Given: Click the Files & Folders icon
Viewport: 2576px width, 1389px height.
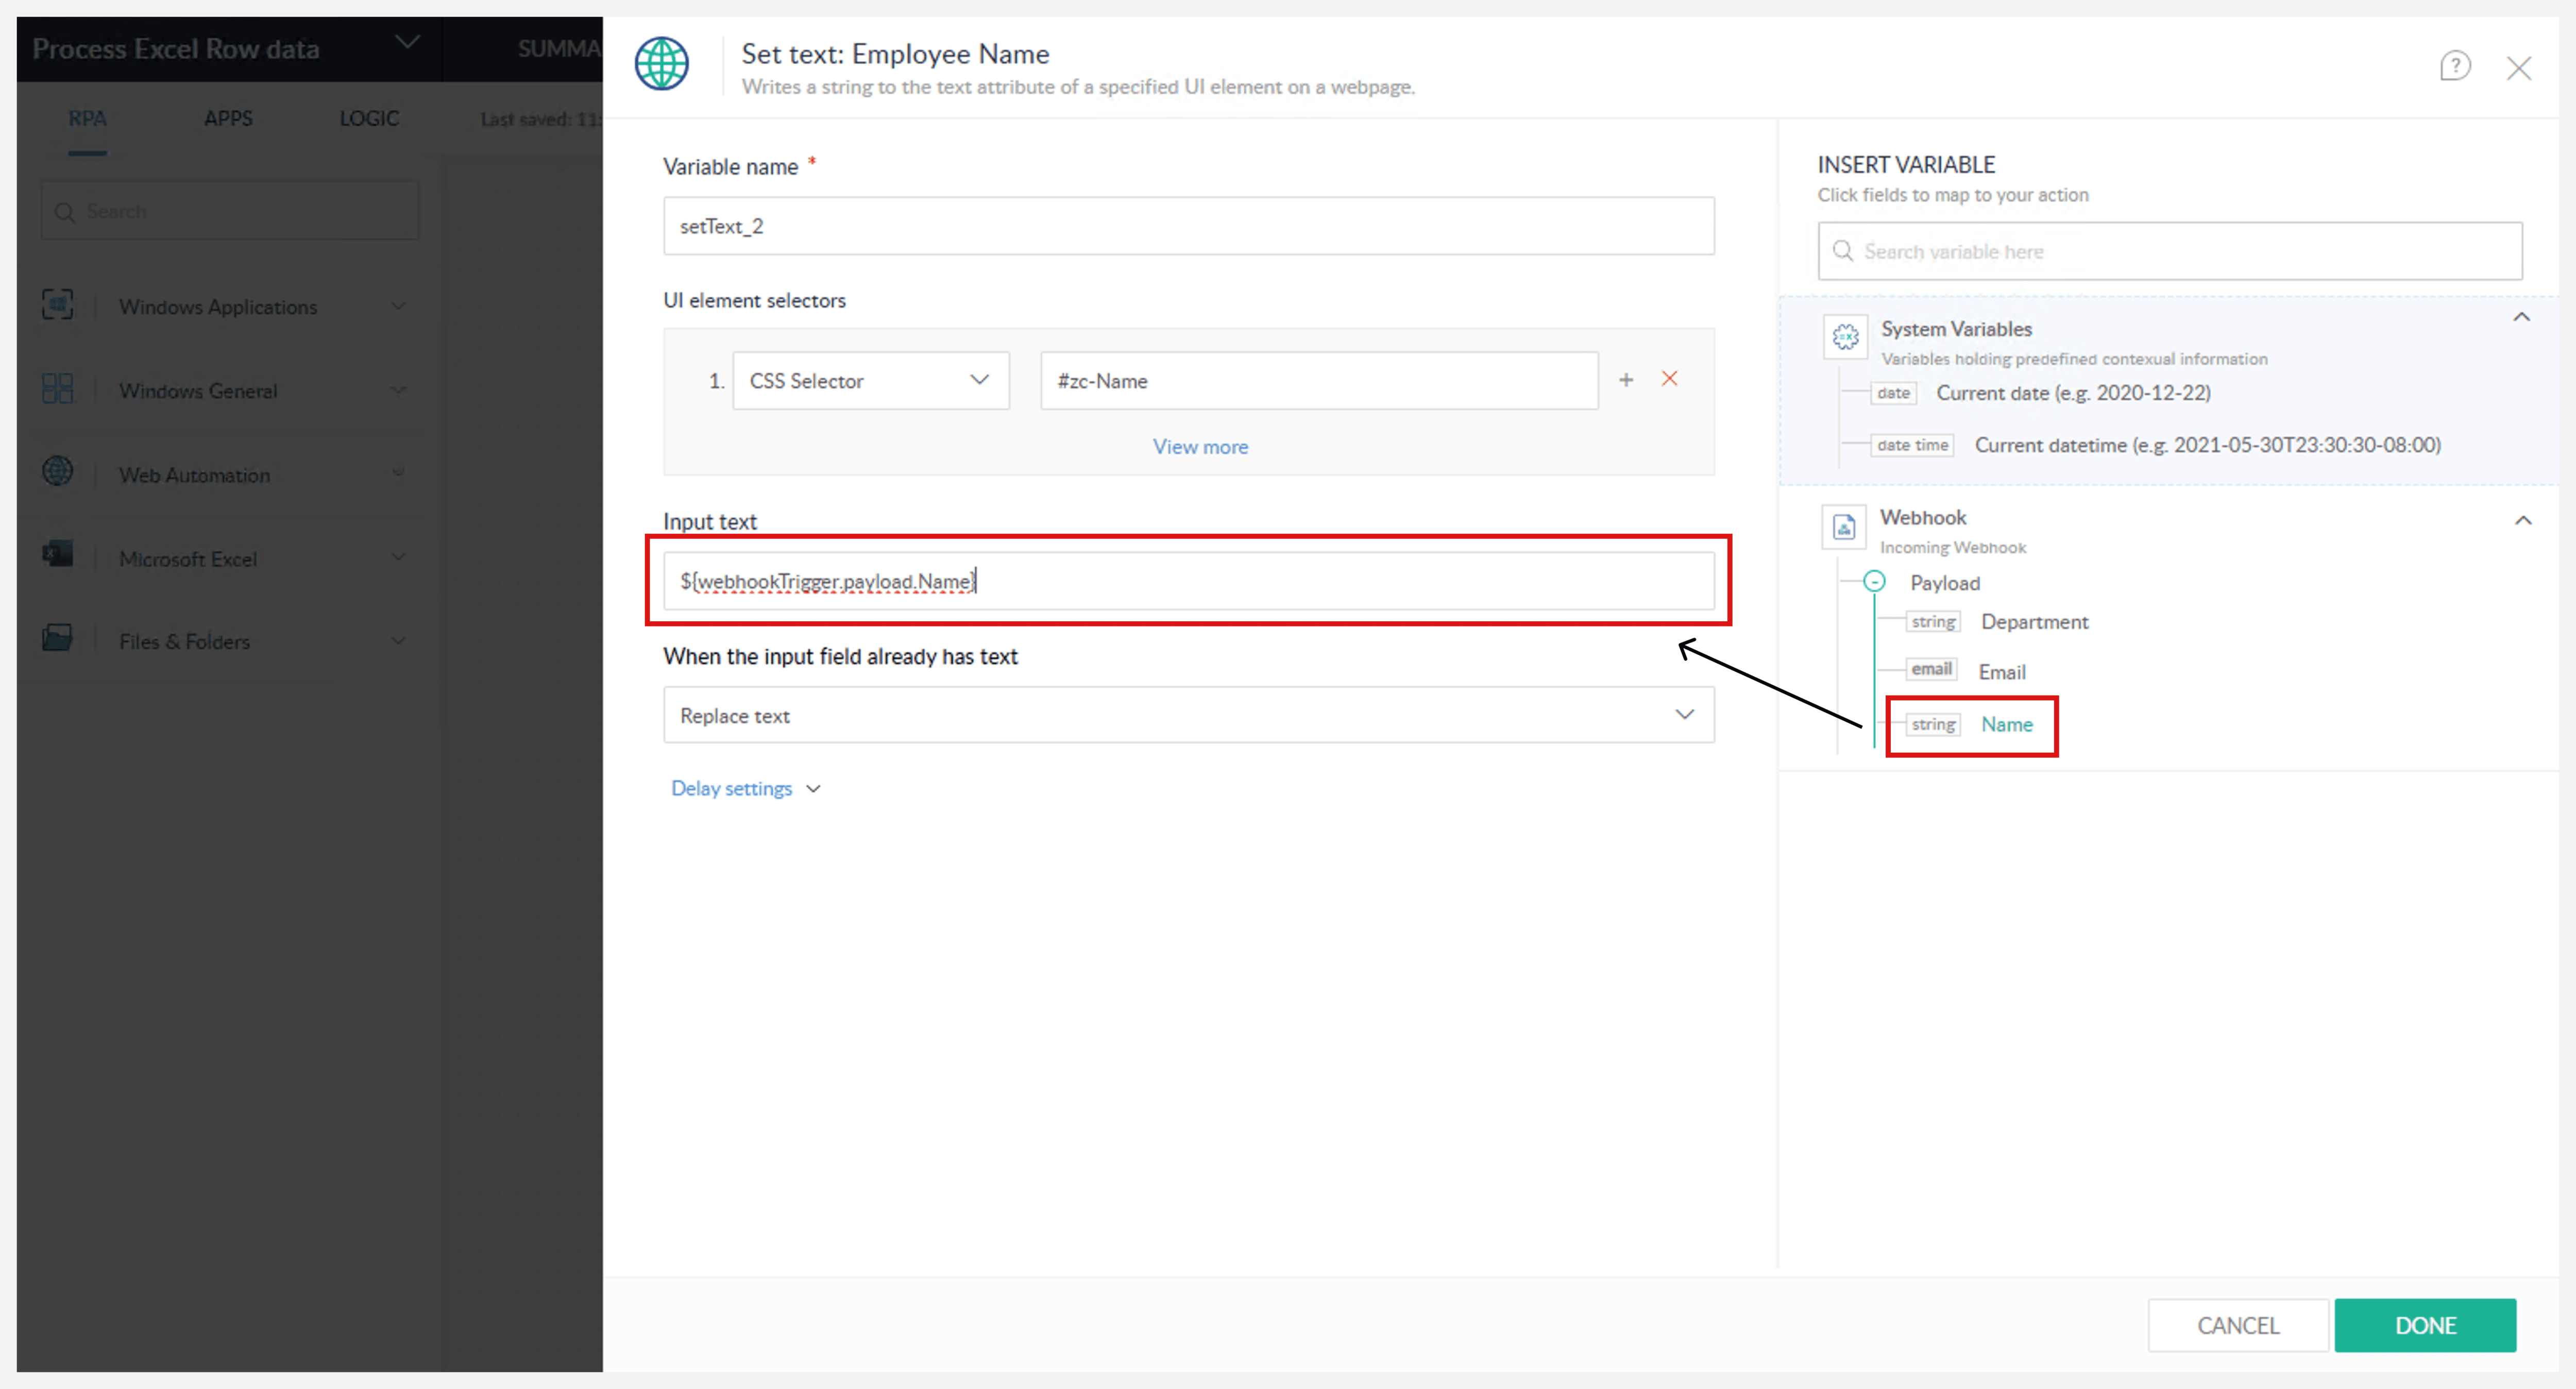Looking at the screenshot, I should pyautogui.click(x=58, y=639).
